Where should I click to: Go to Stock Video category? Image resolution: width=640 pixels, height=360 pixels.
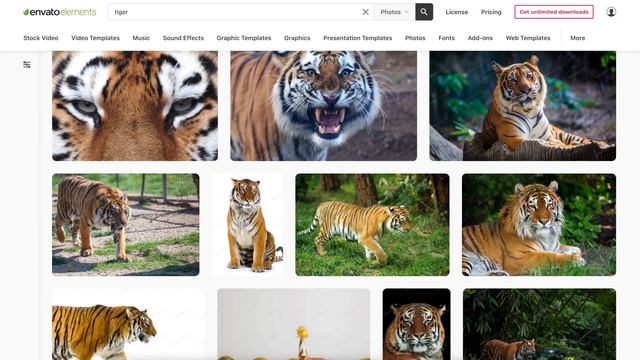tap(41, 38)
